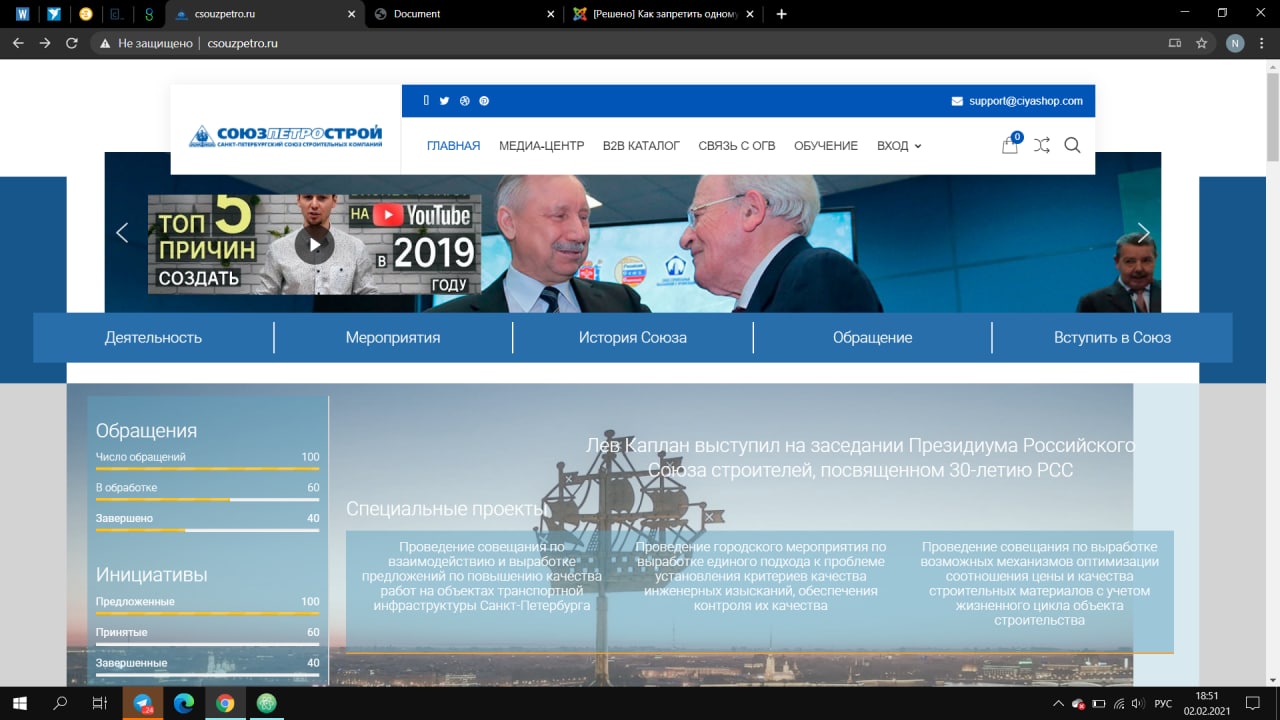Go forward with the browser forward arrow

tap(45, 43)
